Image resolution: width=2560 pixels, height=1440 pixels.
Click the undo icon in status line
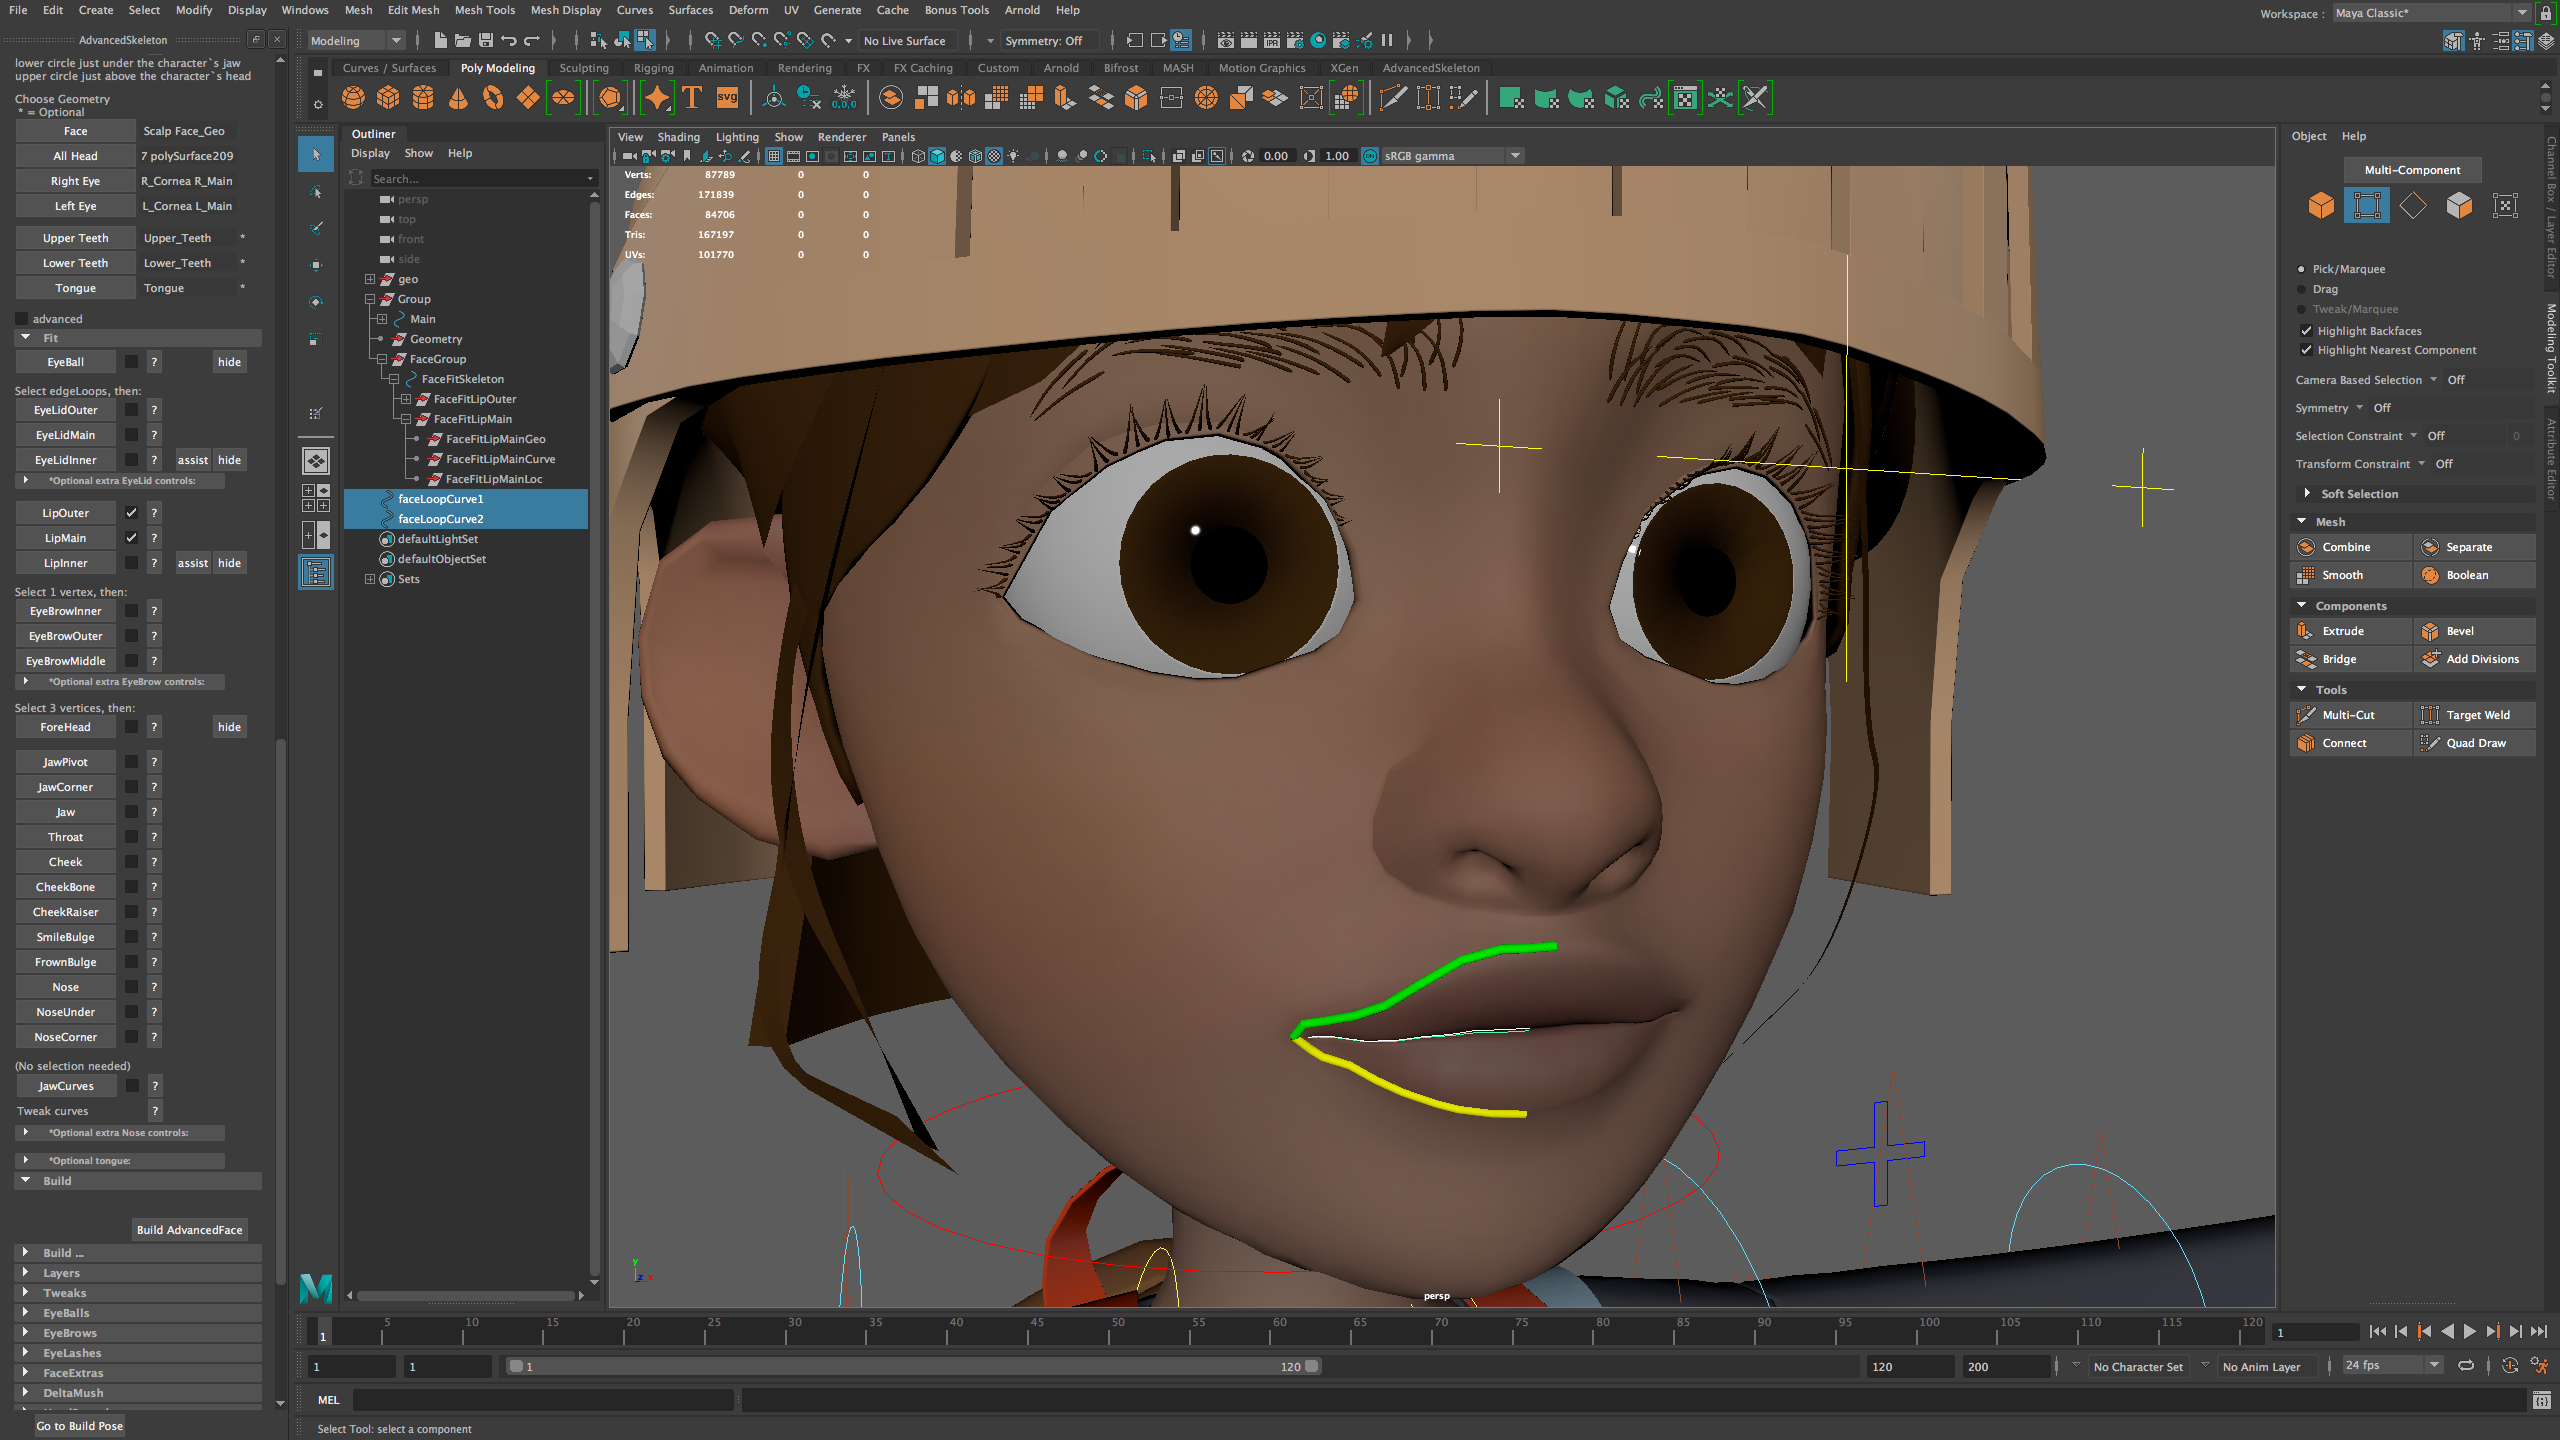click(509, 41)
